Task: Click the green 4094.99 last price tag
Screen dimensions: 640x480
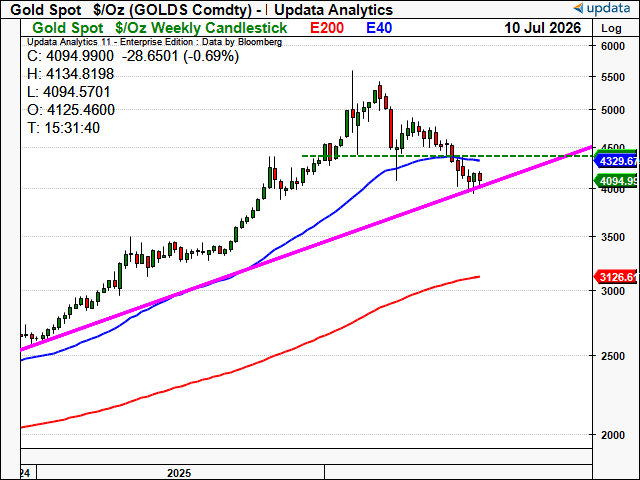Action: pyautogui.click(x=616, y=180)
